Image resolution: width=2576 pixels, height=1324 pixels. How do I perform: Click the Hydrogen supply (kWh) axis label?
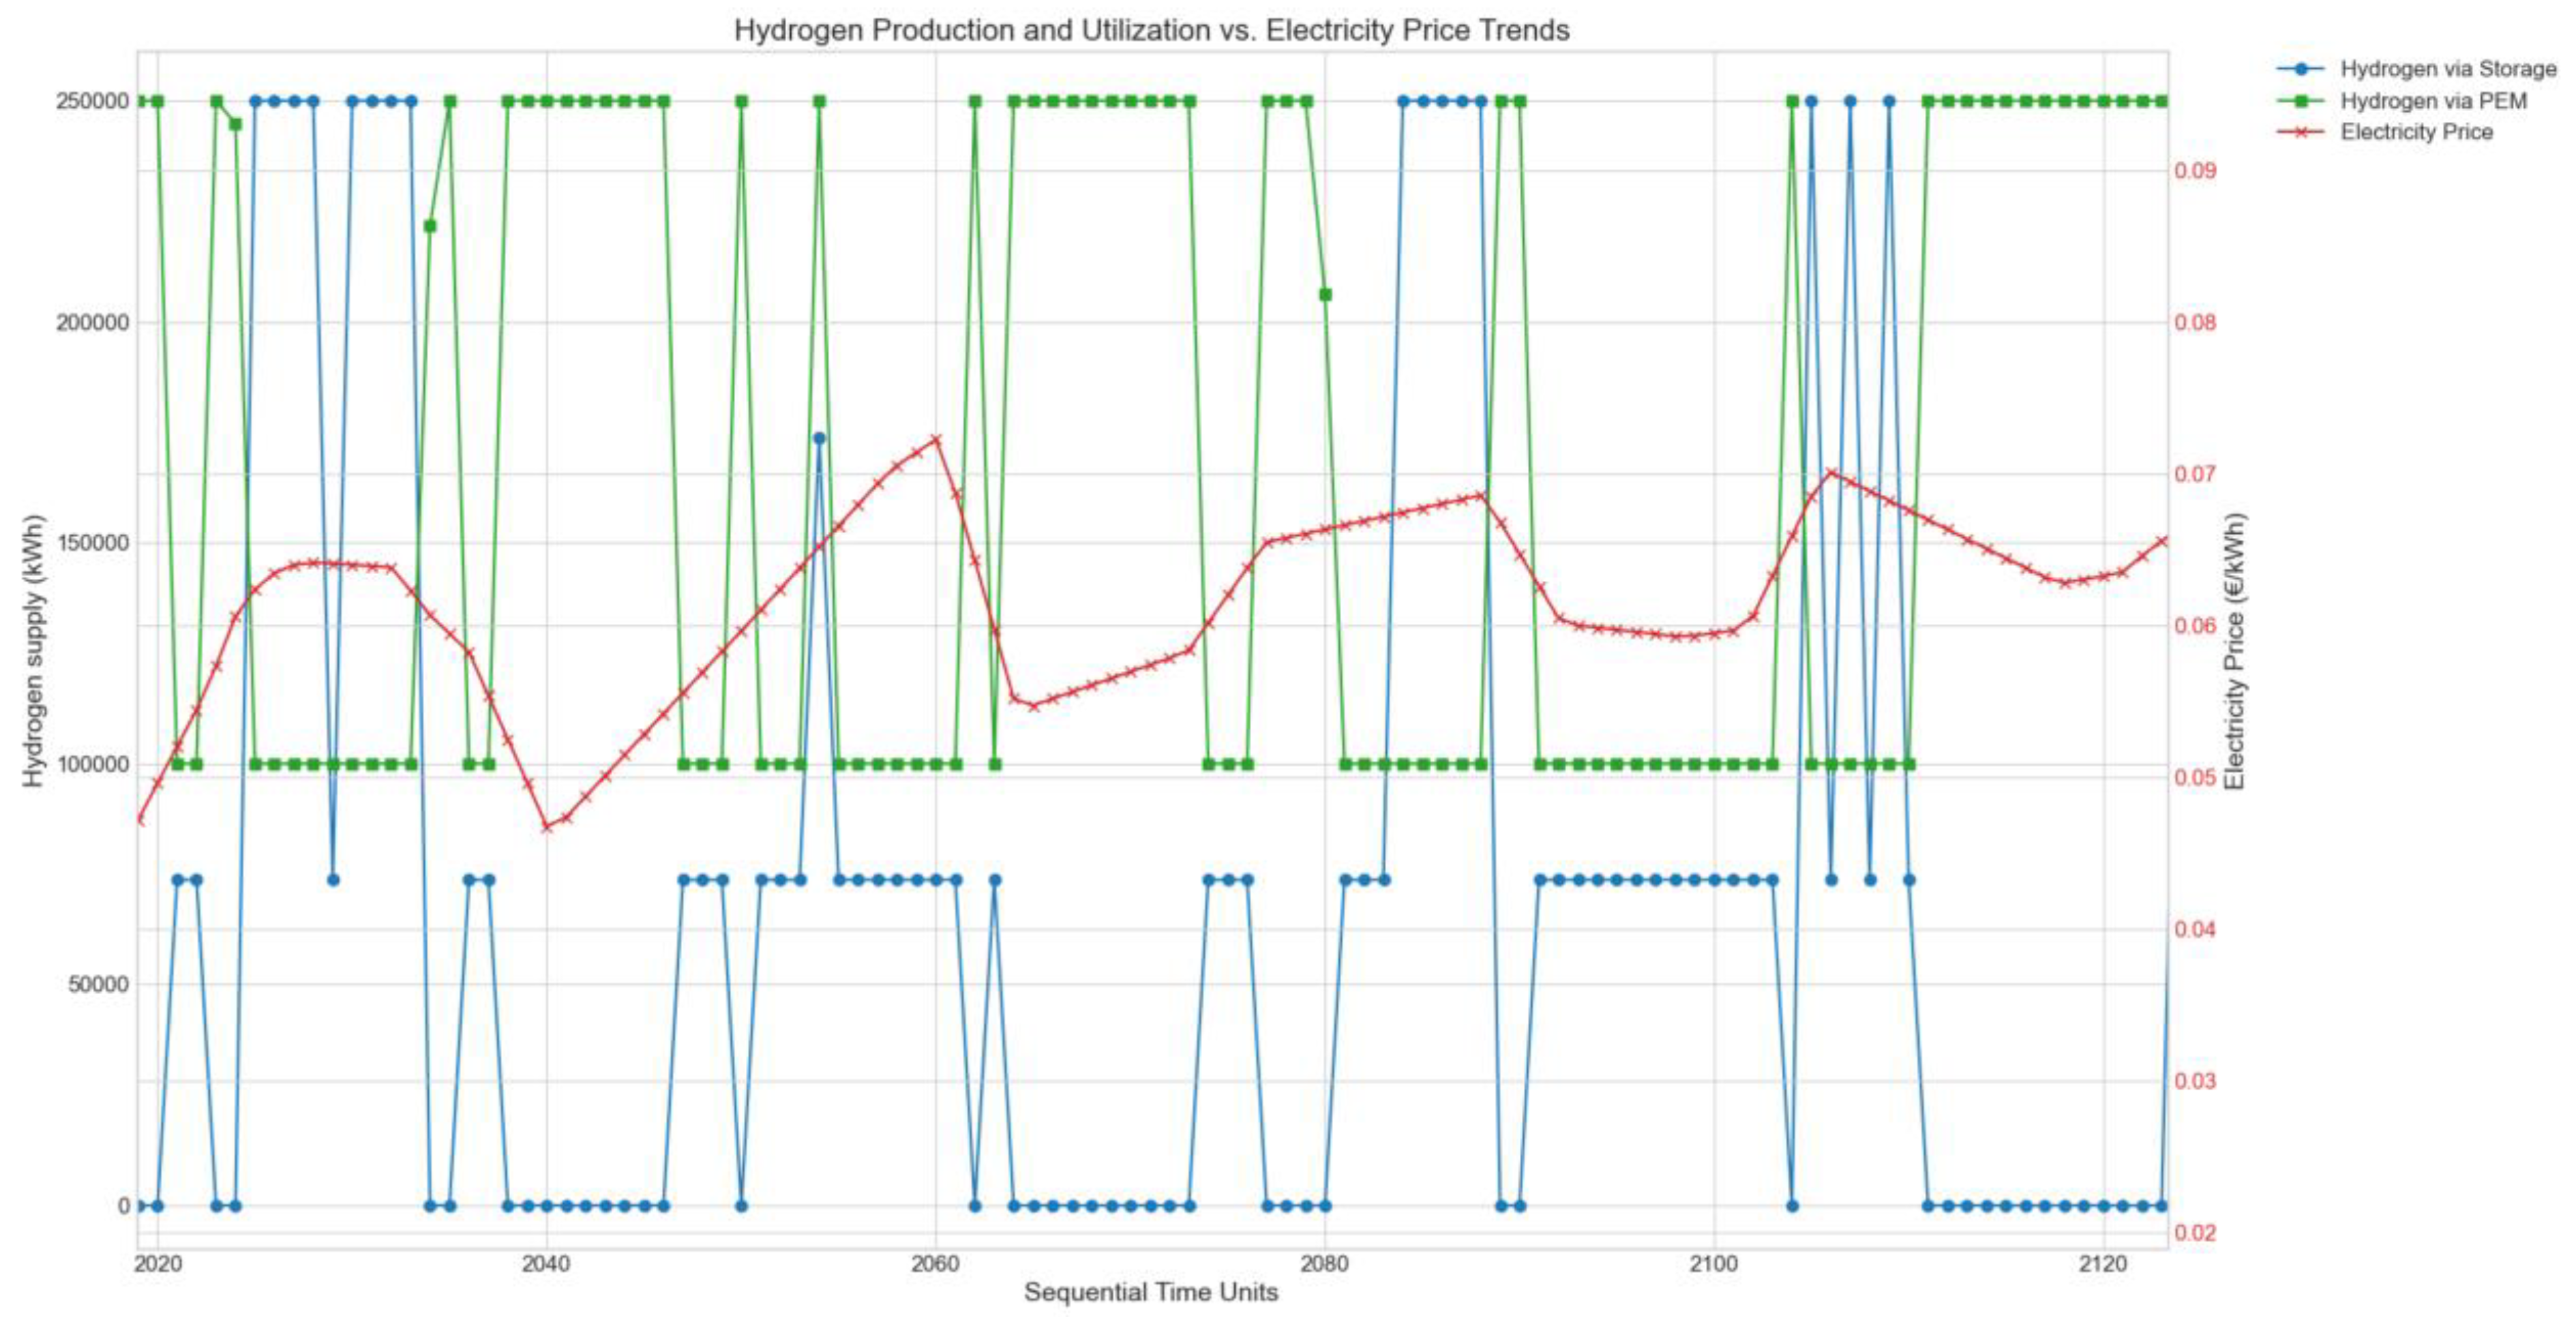tap(34, 650)
